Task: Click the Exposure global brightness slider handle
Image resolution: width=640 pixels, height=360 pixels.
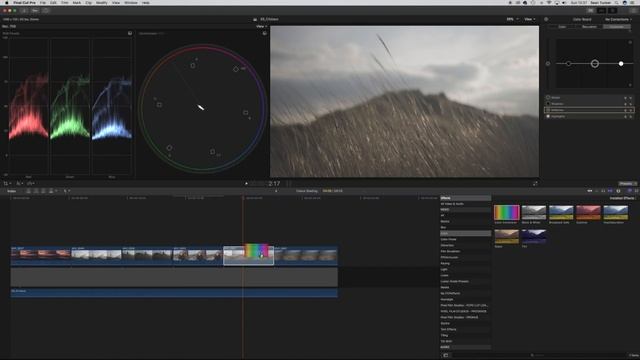Action: pyautogui.click(x=548, y=64)
